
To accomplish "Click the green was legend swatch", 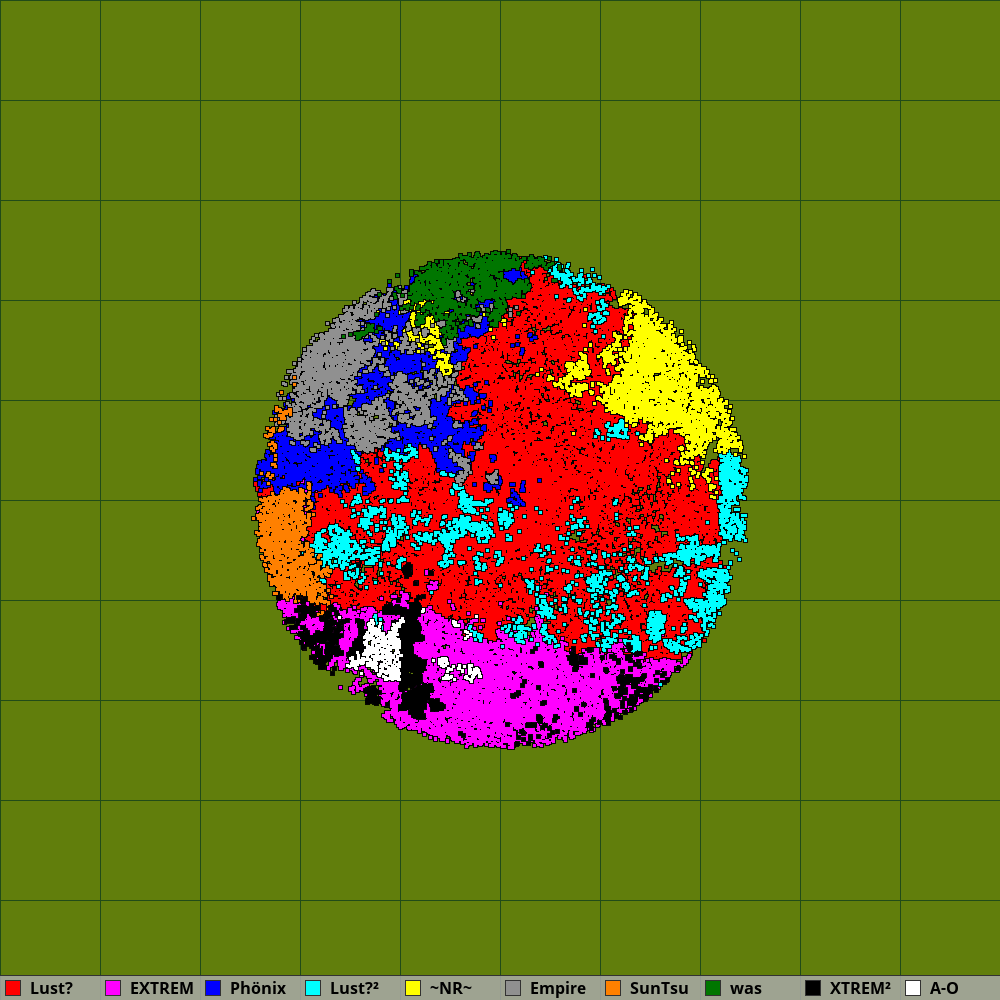I will pyautogui.click(x=713, y=988).
